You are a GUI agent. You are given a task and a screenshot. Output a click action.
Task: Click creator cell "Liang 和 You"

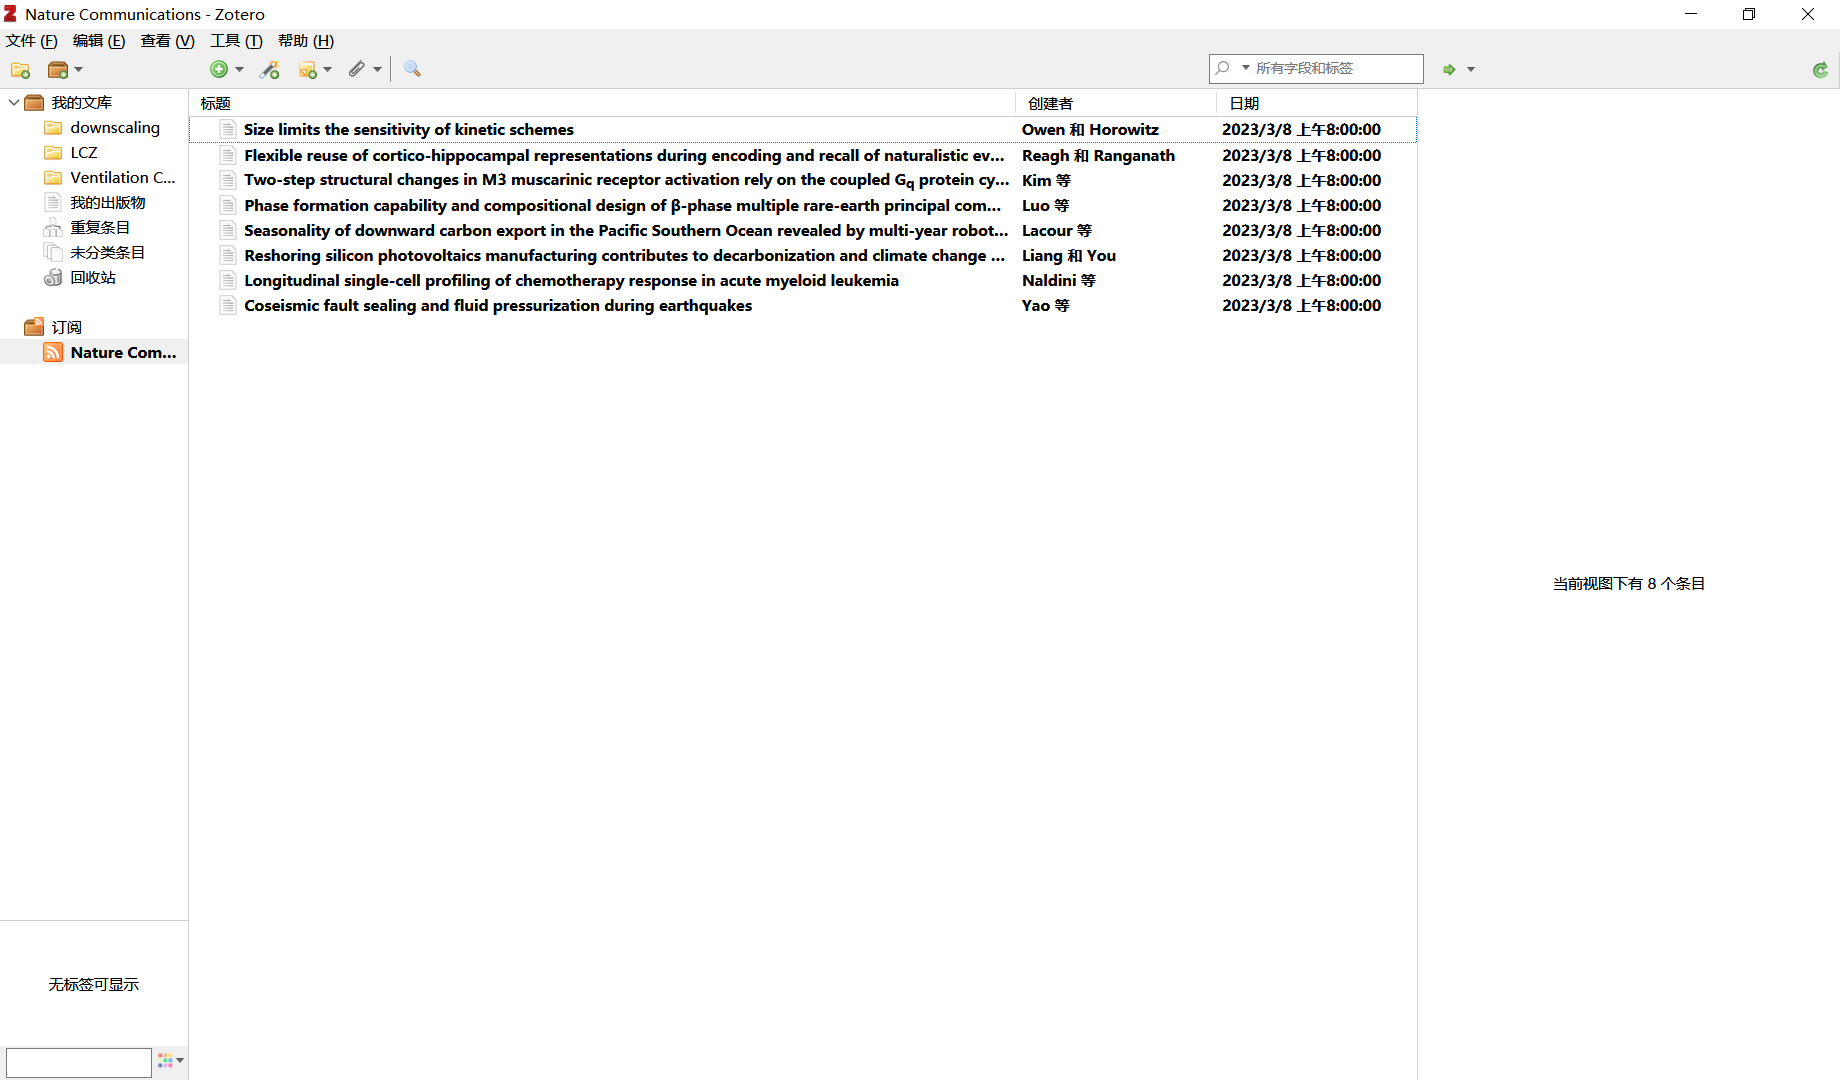(1068, 256)
